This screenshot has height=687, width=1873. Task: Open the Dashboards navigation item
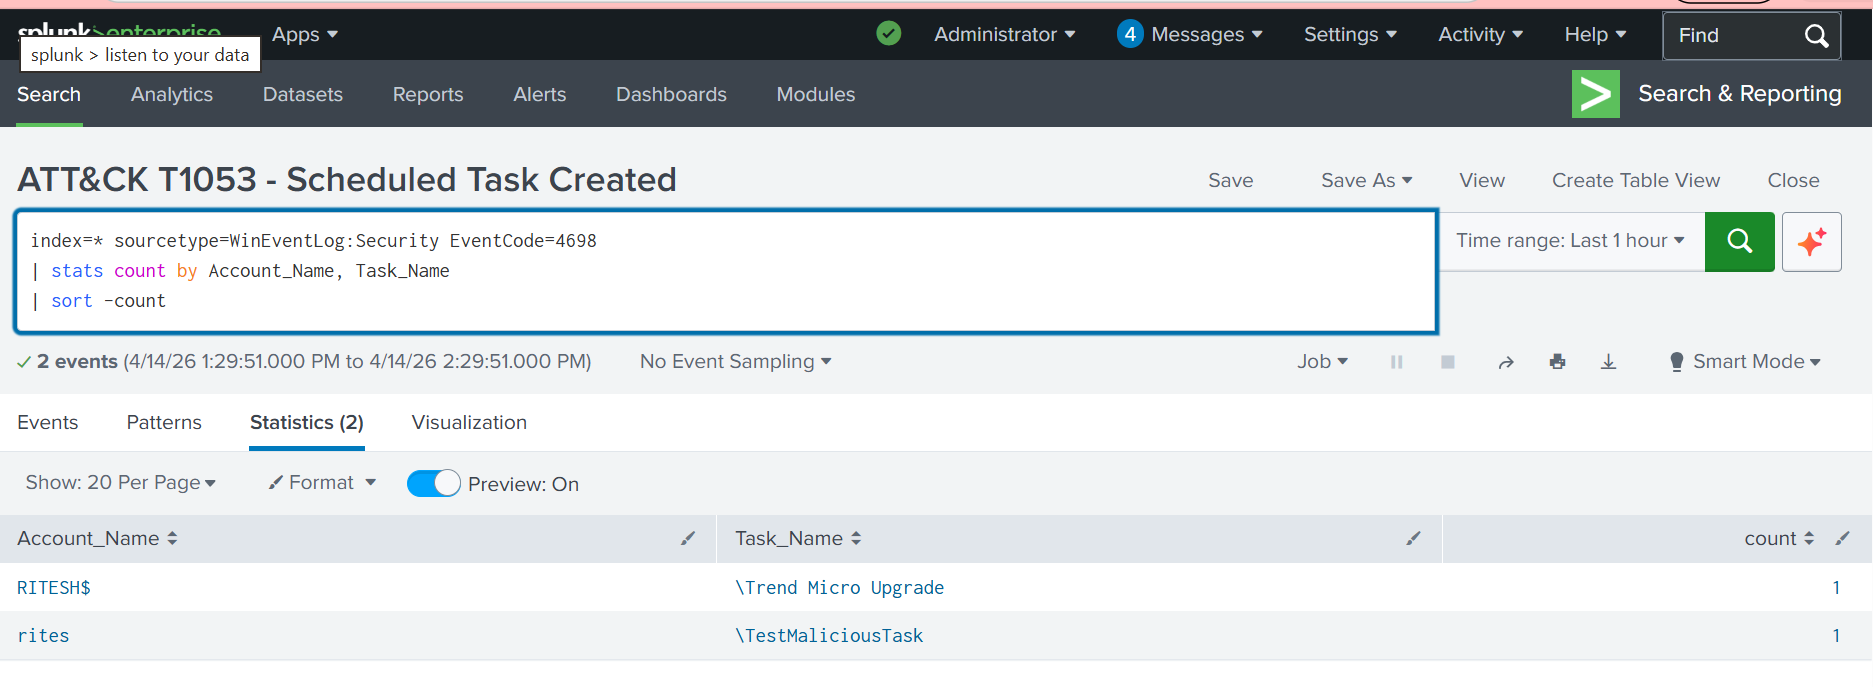(x=671, y=95)
